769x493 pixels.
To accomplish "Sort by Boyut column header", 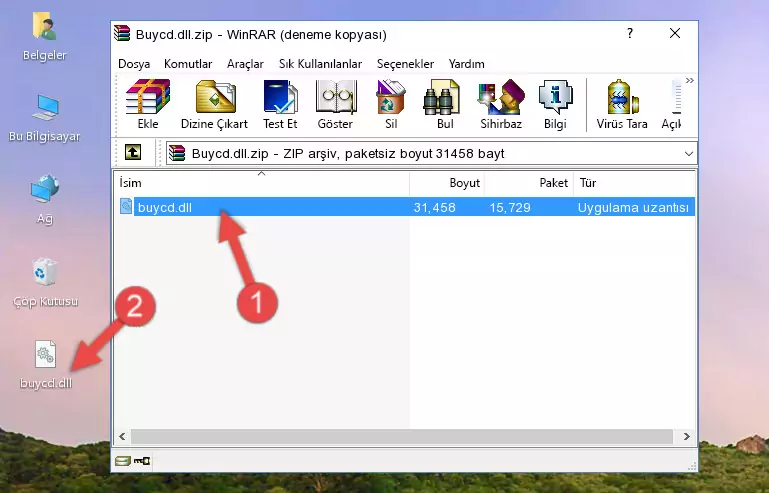I will [x=447, y=183].
